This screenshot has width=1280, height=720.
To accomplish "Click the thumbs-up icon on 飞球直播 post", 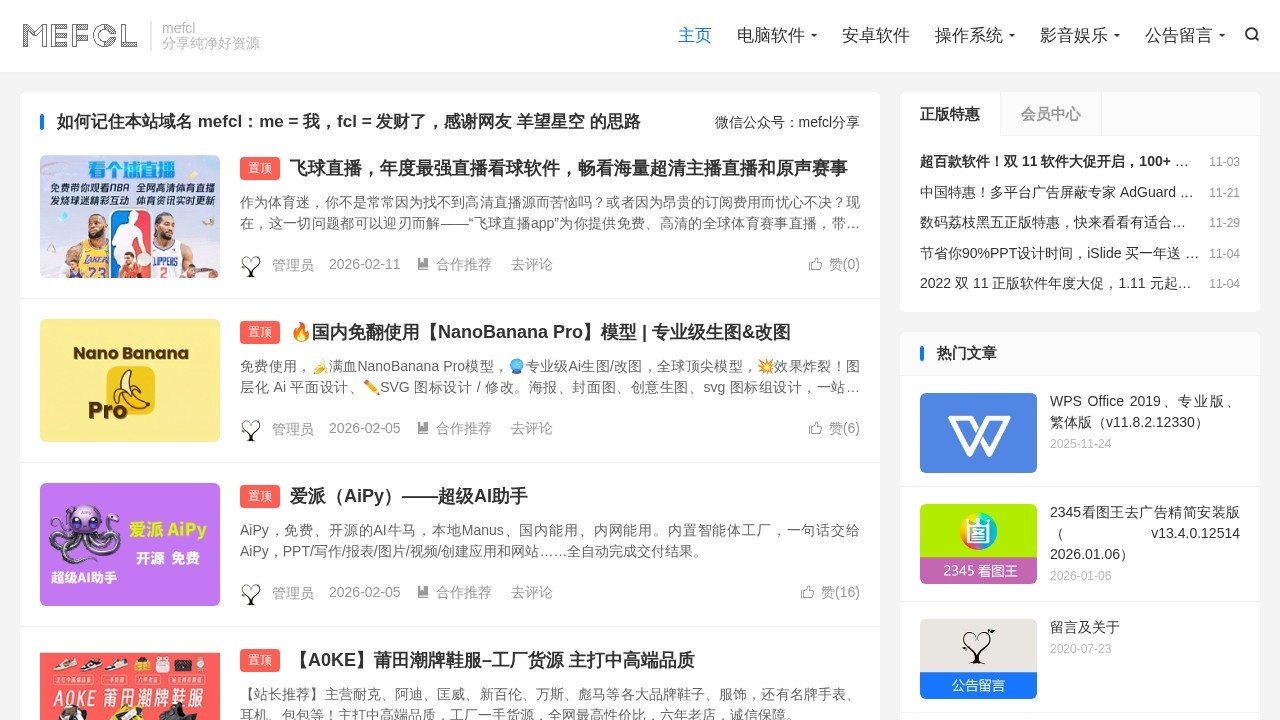I will pyautogui.click(x=816, y=264).
